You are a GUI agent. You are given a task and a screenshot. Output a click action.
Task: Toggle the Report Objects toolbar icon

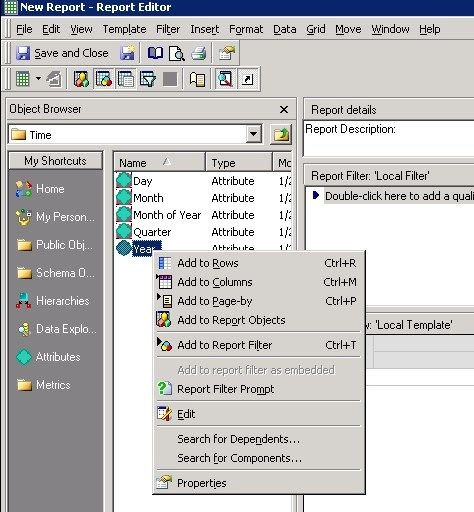81,79
